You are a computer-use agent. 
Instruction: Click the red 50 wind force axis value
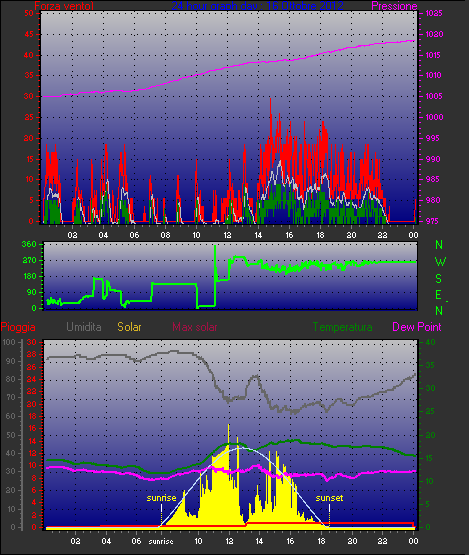click(x=29, y=13)
